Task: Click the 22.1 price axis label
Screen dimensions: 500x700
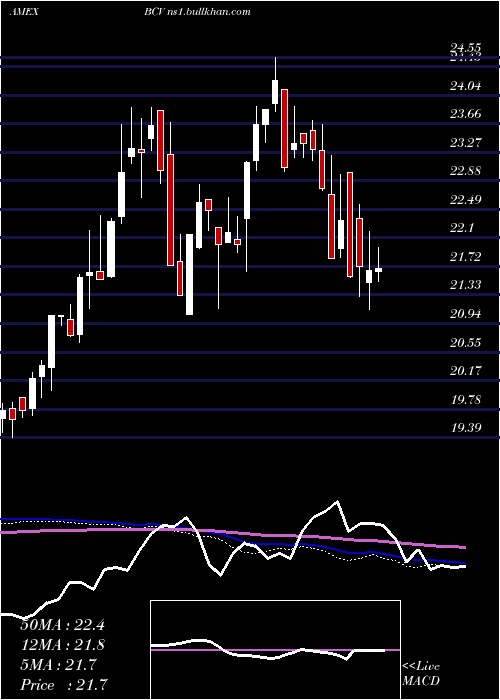Action: [462, 228]
